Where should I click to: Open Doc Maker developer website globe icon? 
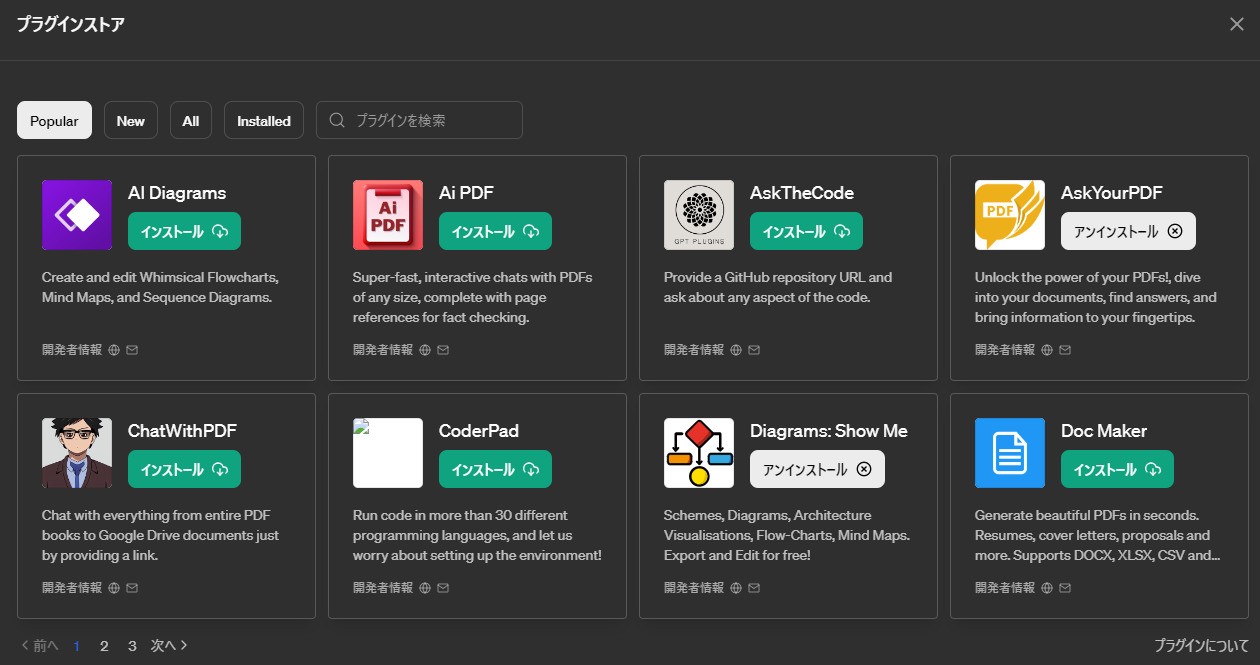(x=1047, y=588)
